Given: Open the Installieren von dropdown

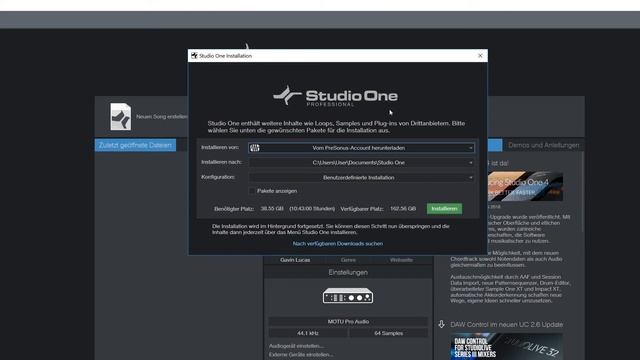Looking at the screenshot, I should (361, 148).
